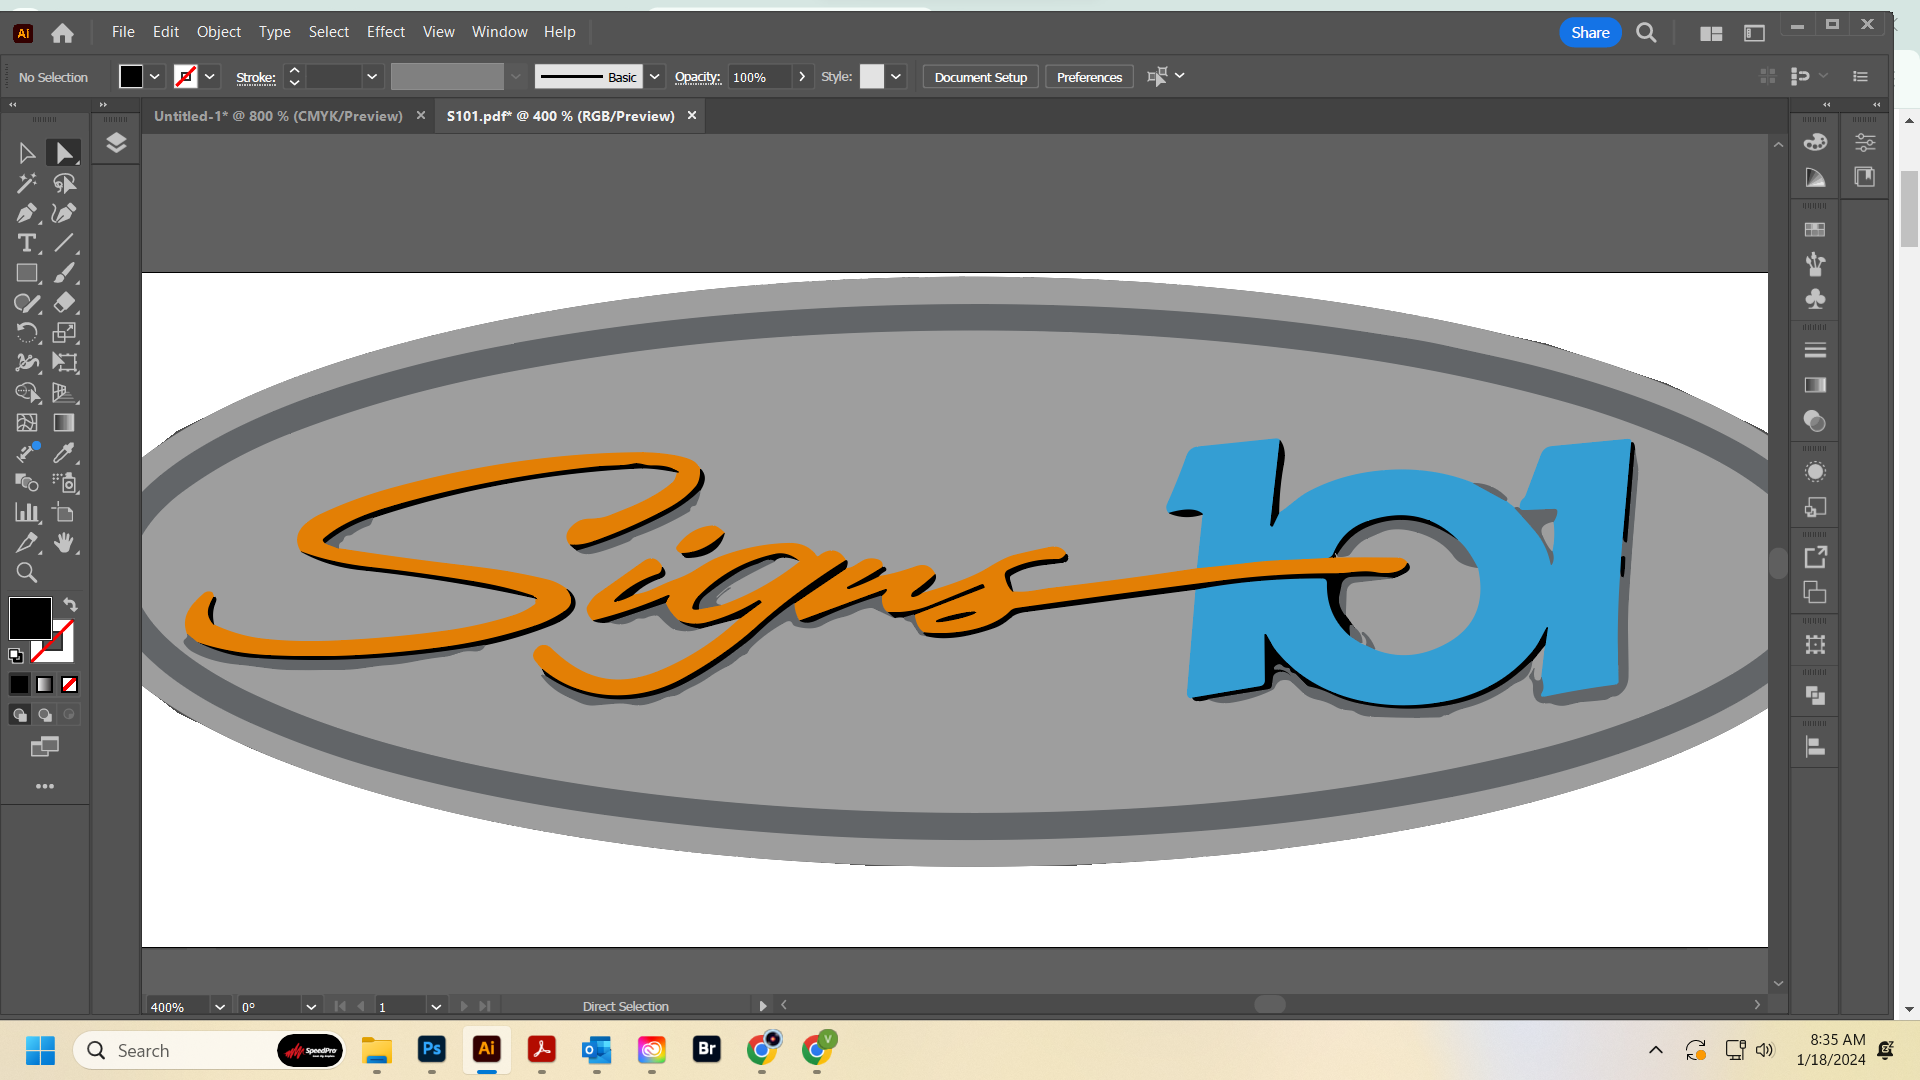The height and width of the screenshot is (1080, 1920).
Task: Open the Pathfinder panel icon
Action: pyautogui.click(x=1815, y=695)
